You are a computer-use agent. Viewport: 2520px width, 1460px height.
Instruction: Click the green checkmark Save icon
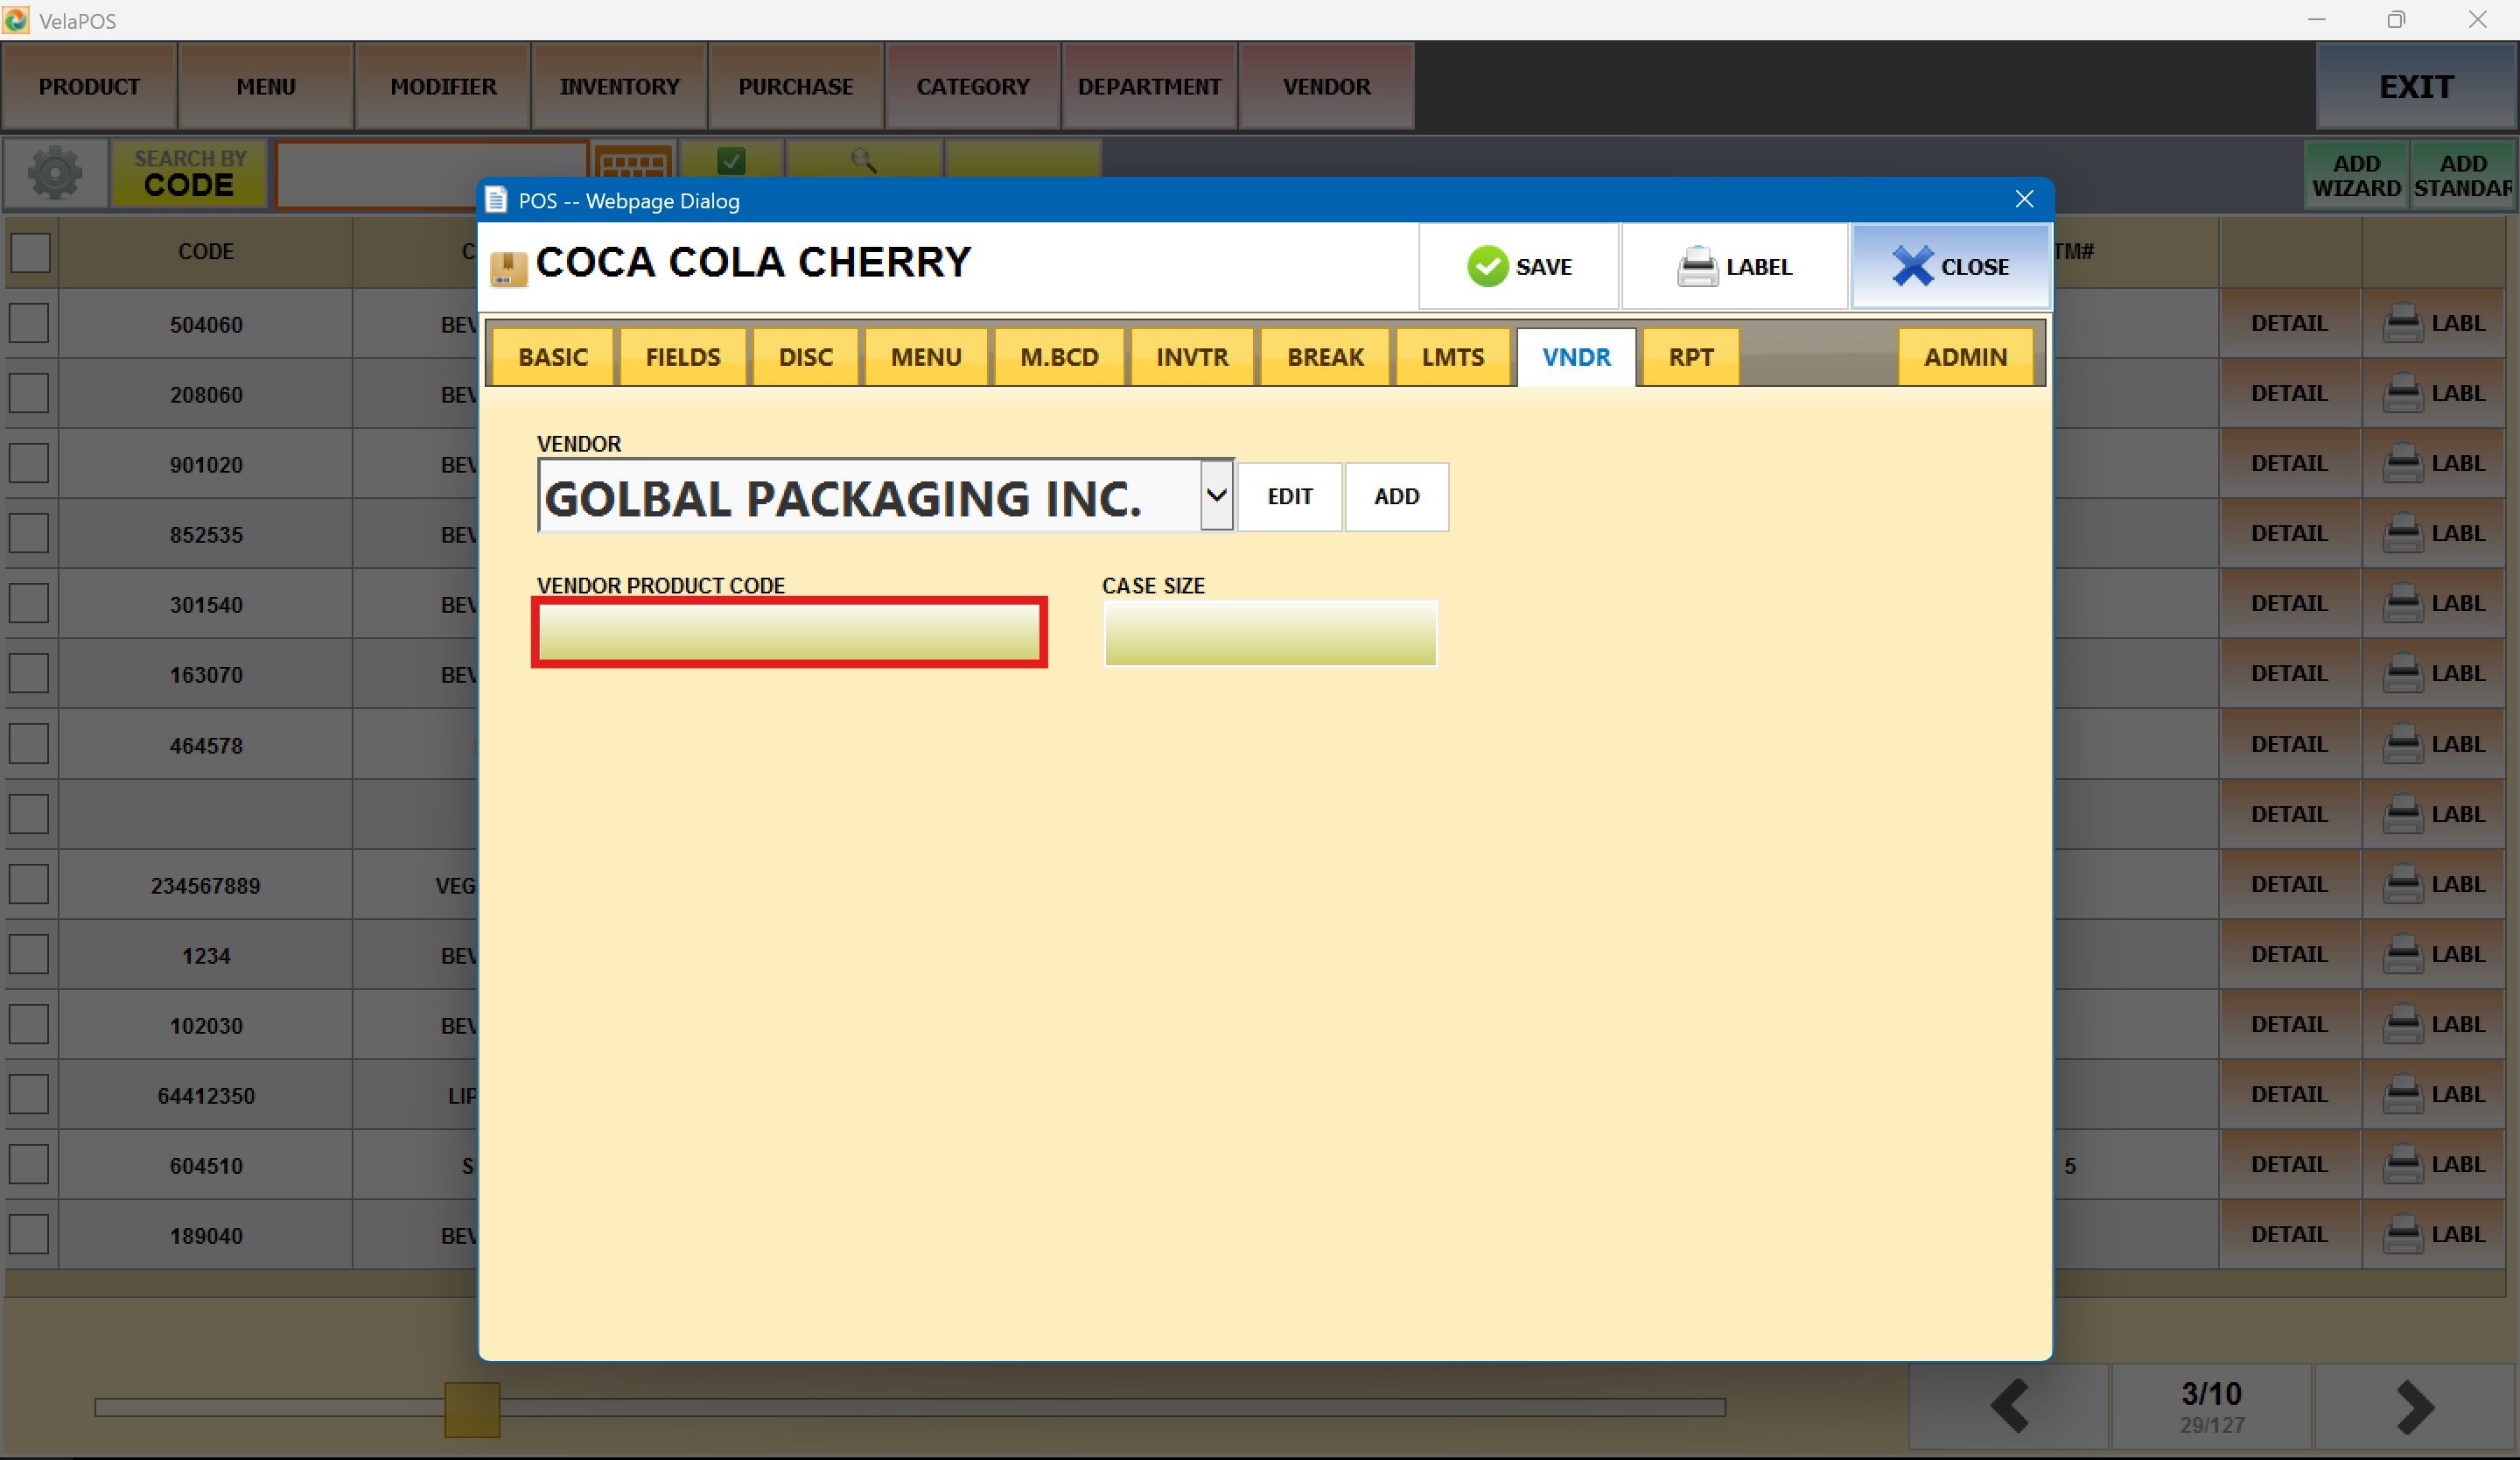[x=1487, y=267]
